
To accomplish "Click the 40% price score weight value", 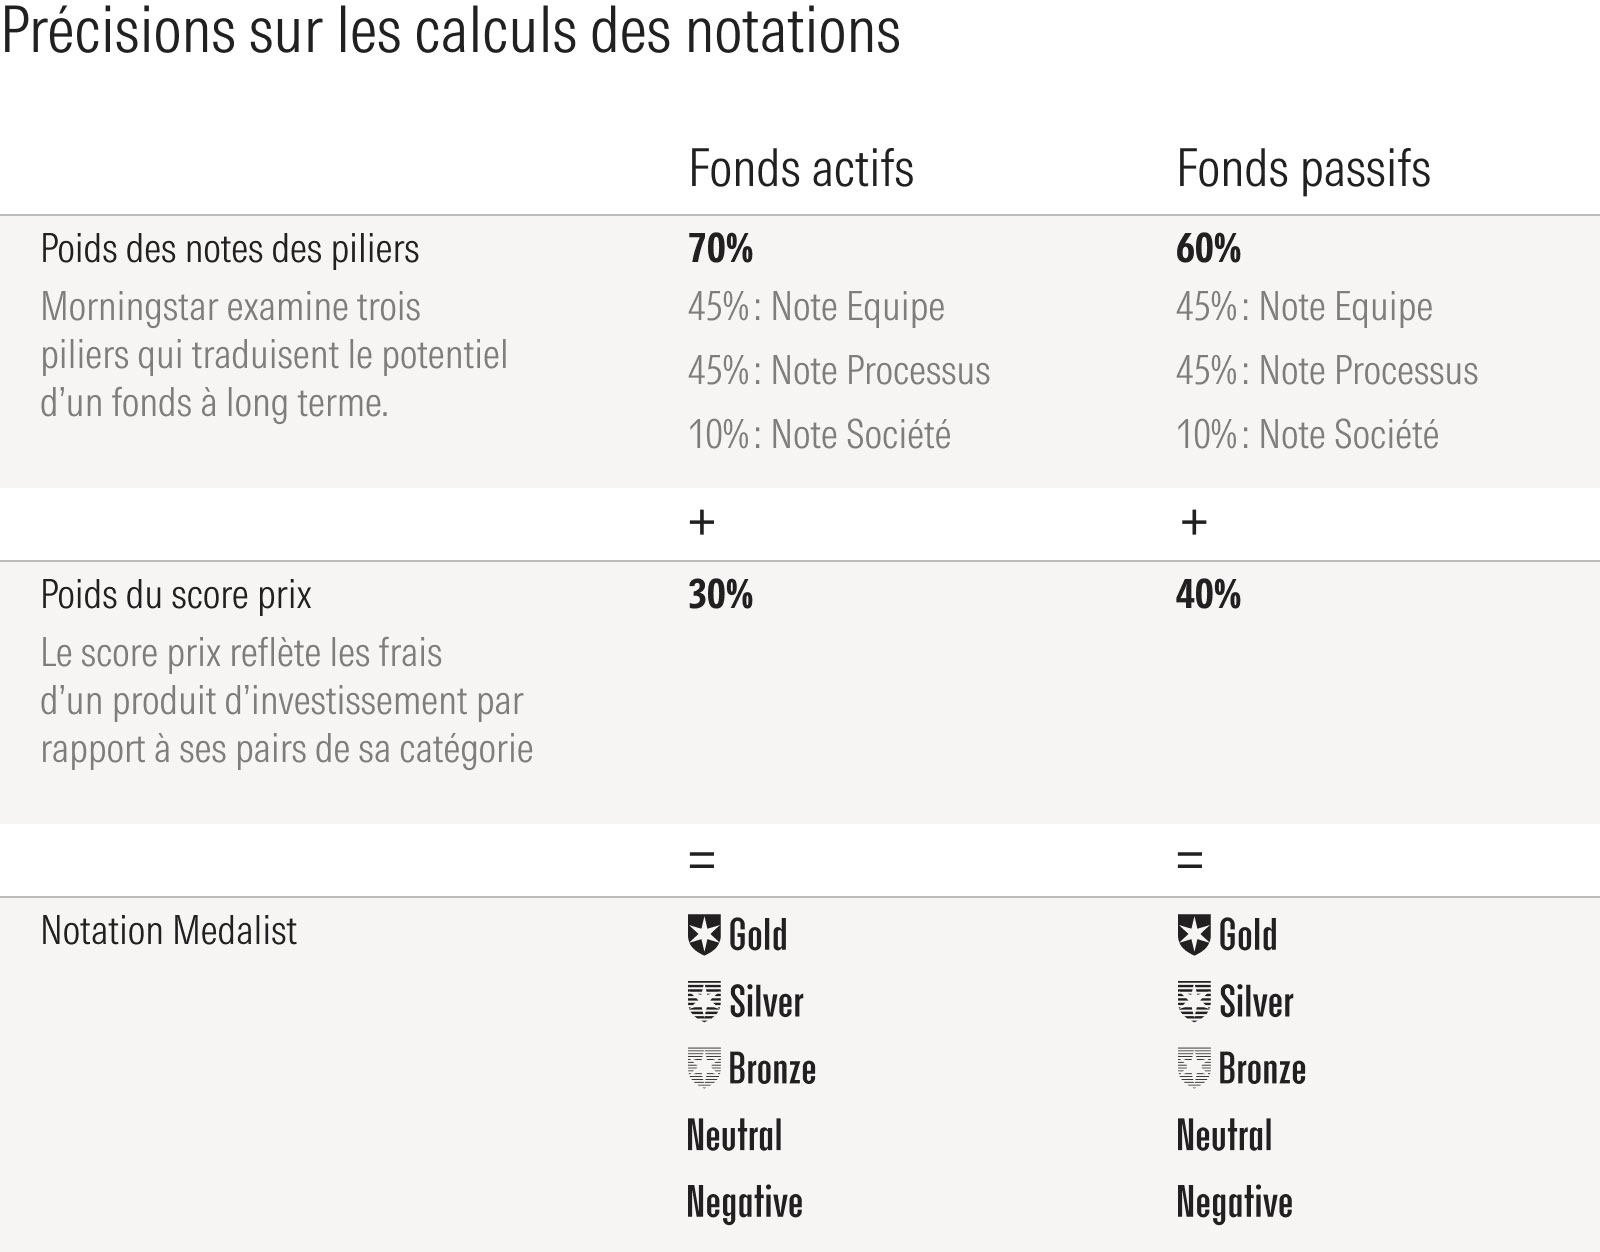I will tap(1208, 595).
